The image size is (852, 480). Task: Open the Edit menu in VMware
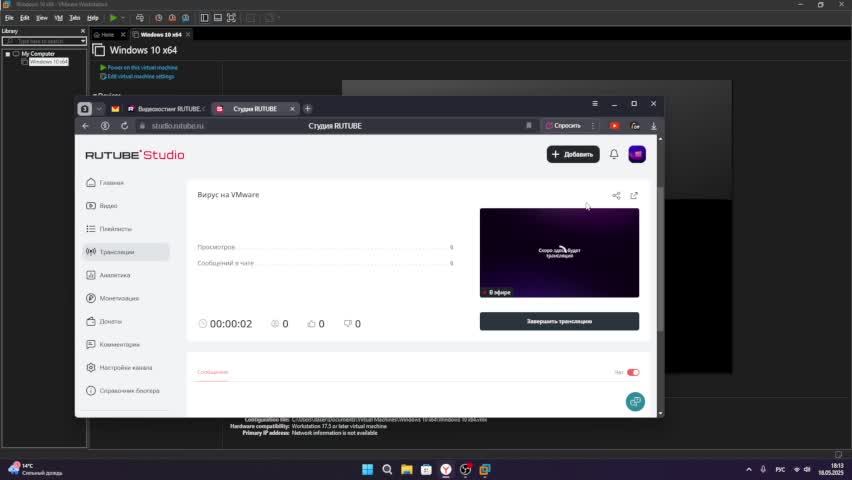[x=25, y=18]
